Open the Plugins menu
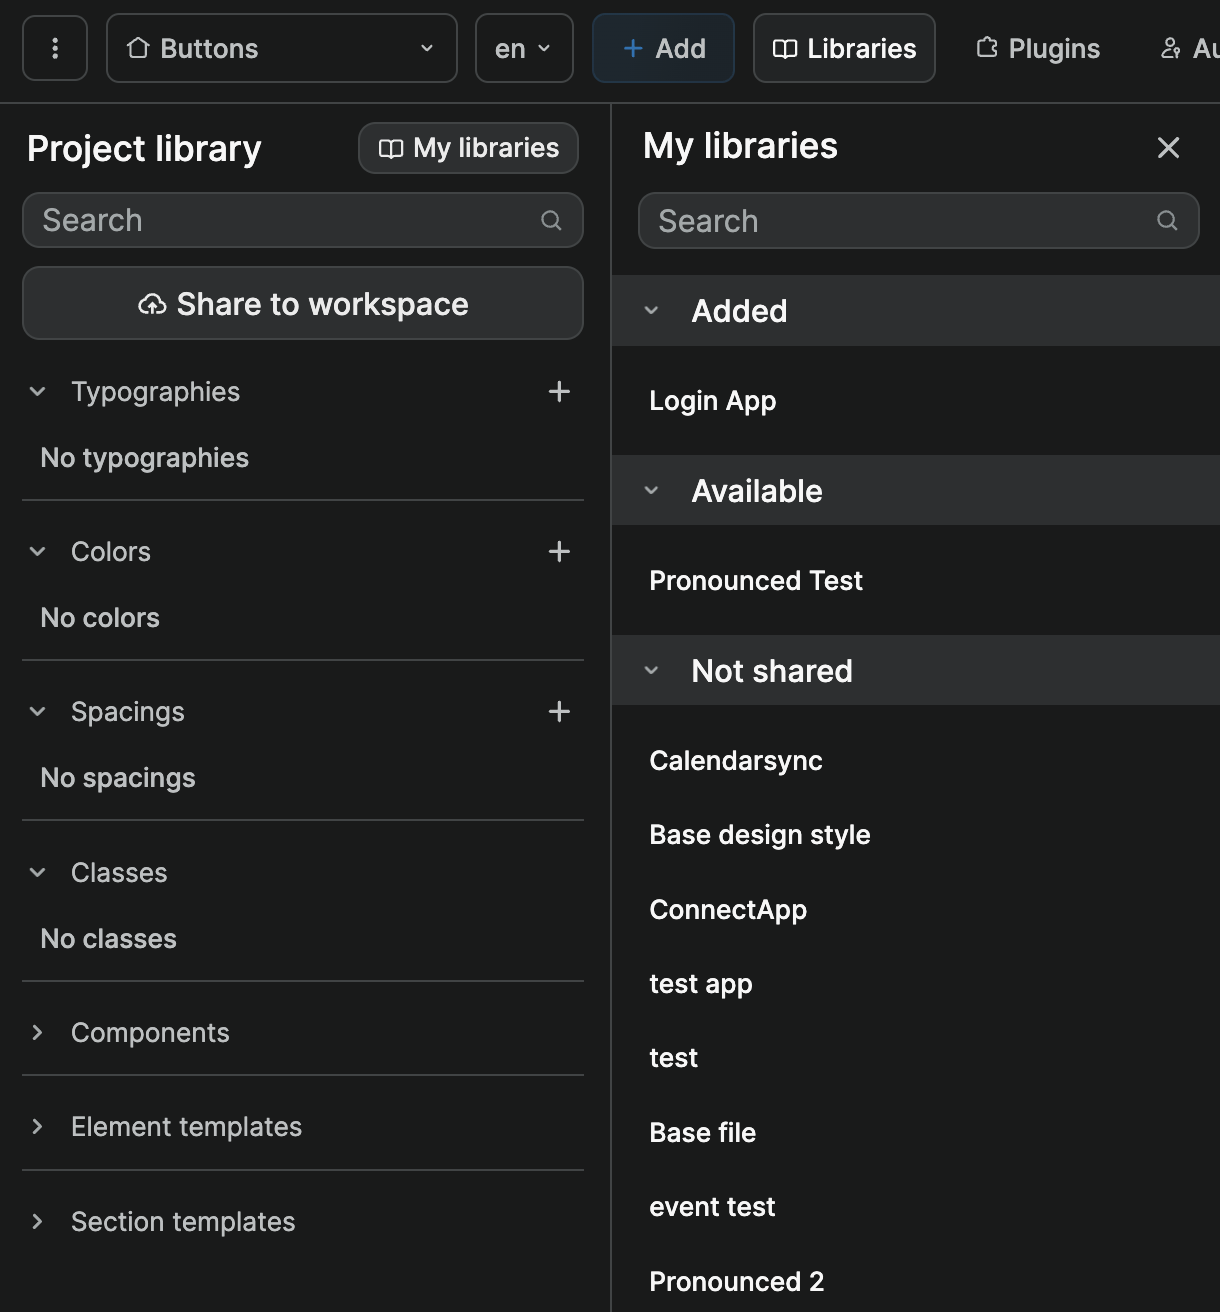The height and width of the screenshot is (1312, 1220). (1038, 48)
